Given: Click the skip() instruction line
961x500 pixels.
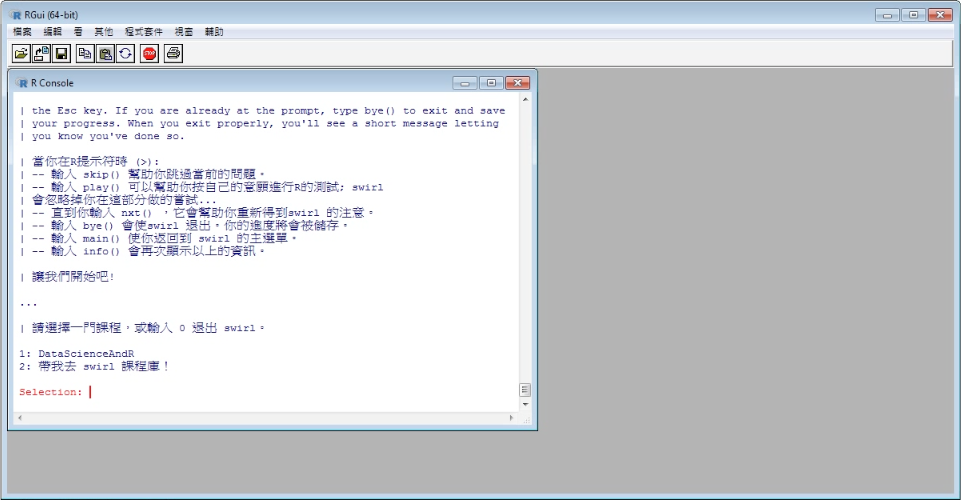Looking at the screenshot, I should (142, 175).
